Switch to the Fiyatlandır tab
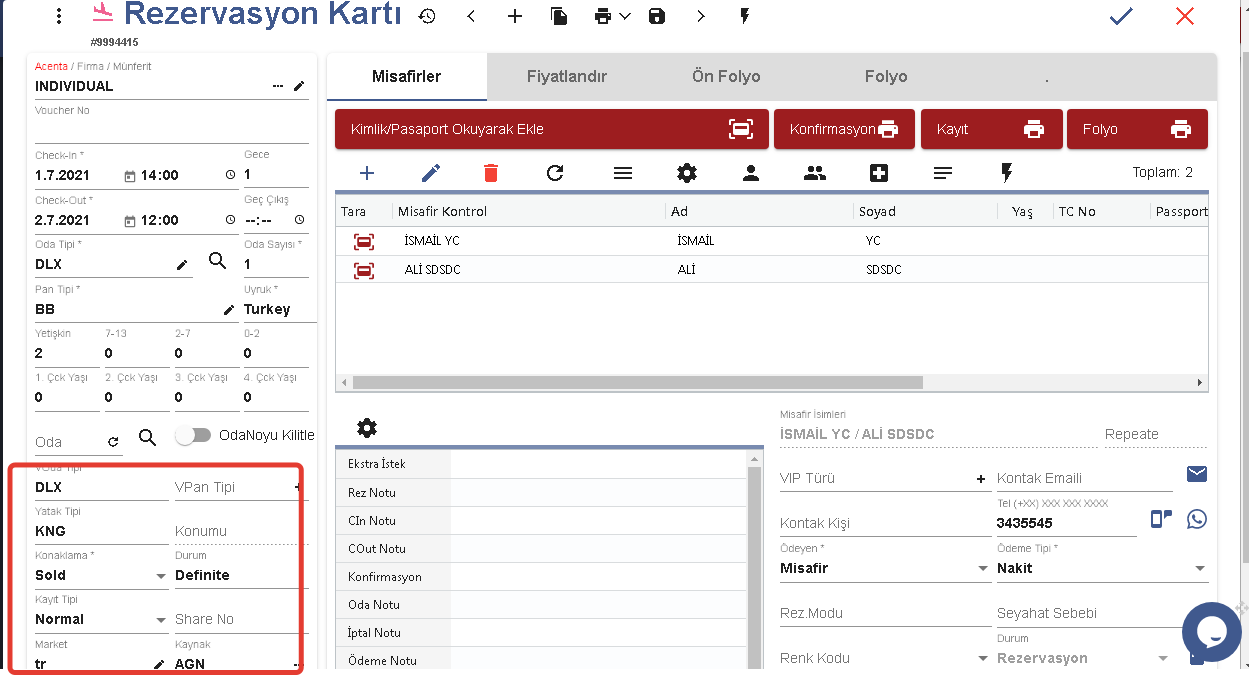 click(567, 76)
